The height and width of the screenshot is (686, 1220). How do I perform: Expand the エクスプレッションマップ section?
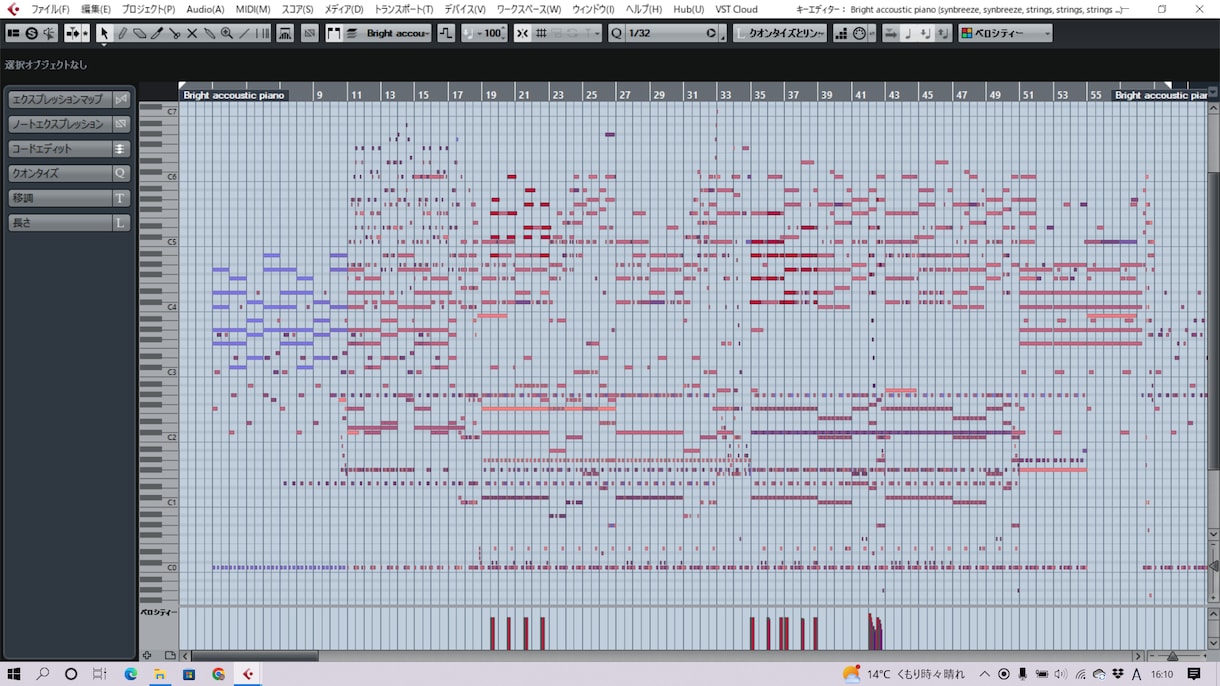coord(69,100)
